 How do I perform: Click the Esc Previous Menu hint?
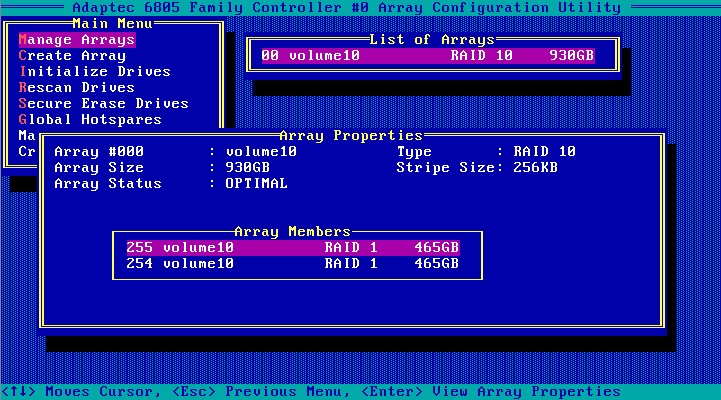coord(263,391)
